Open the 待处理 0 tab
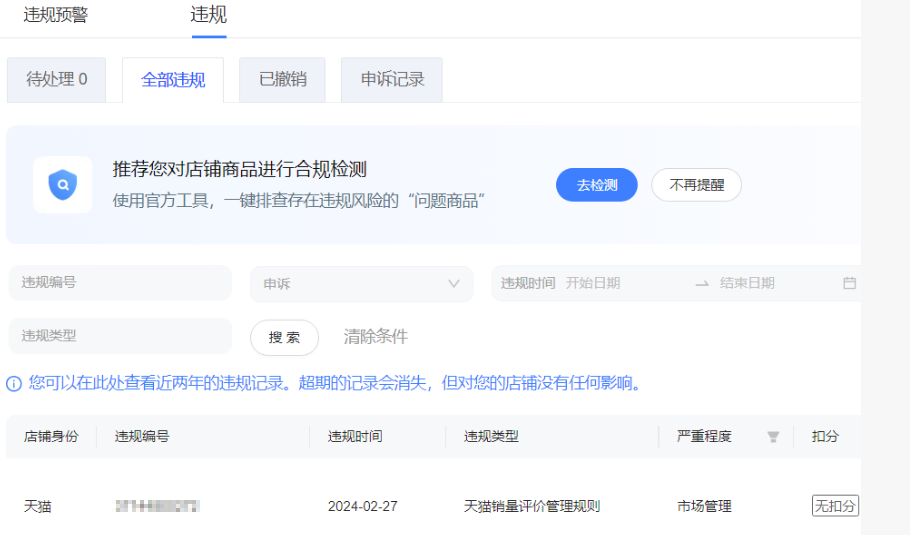Image resolution: width=910 pixels, height=535 pixels. click(x=55, y=79)
